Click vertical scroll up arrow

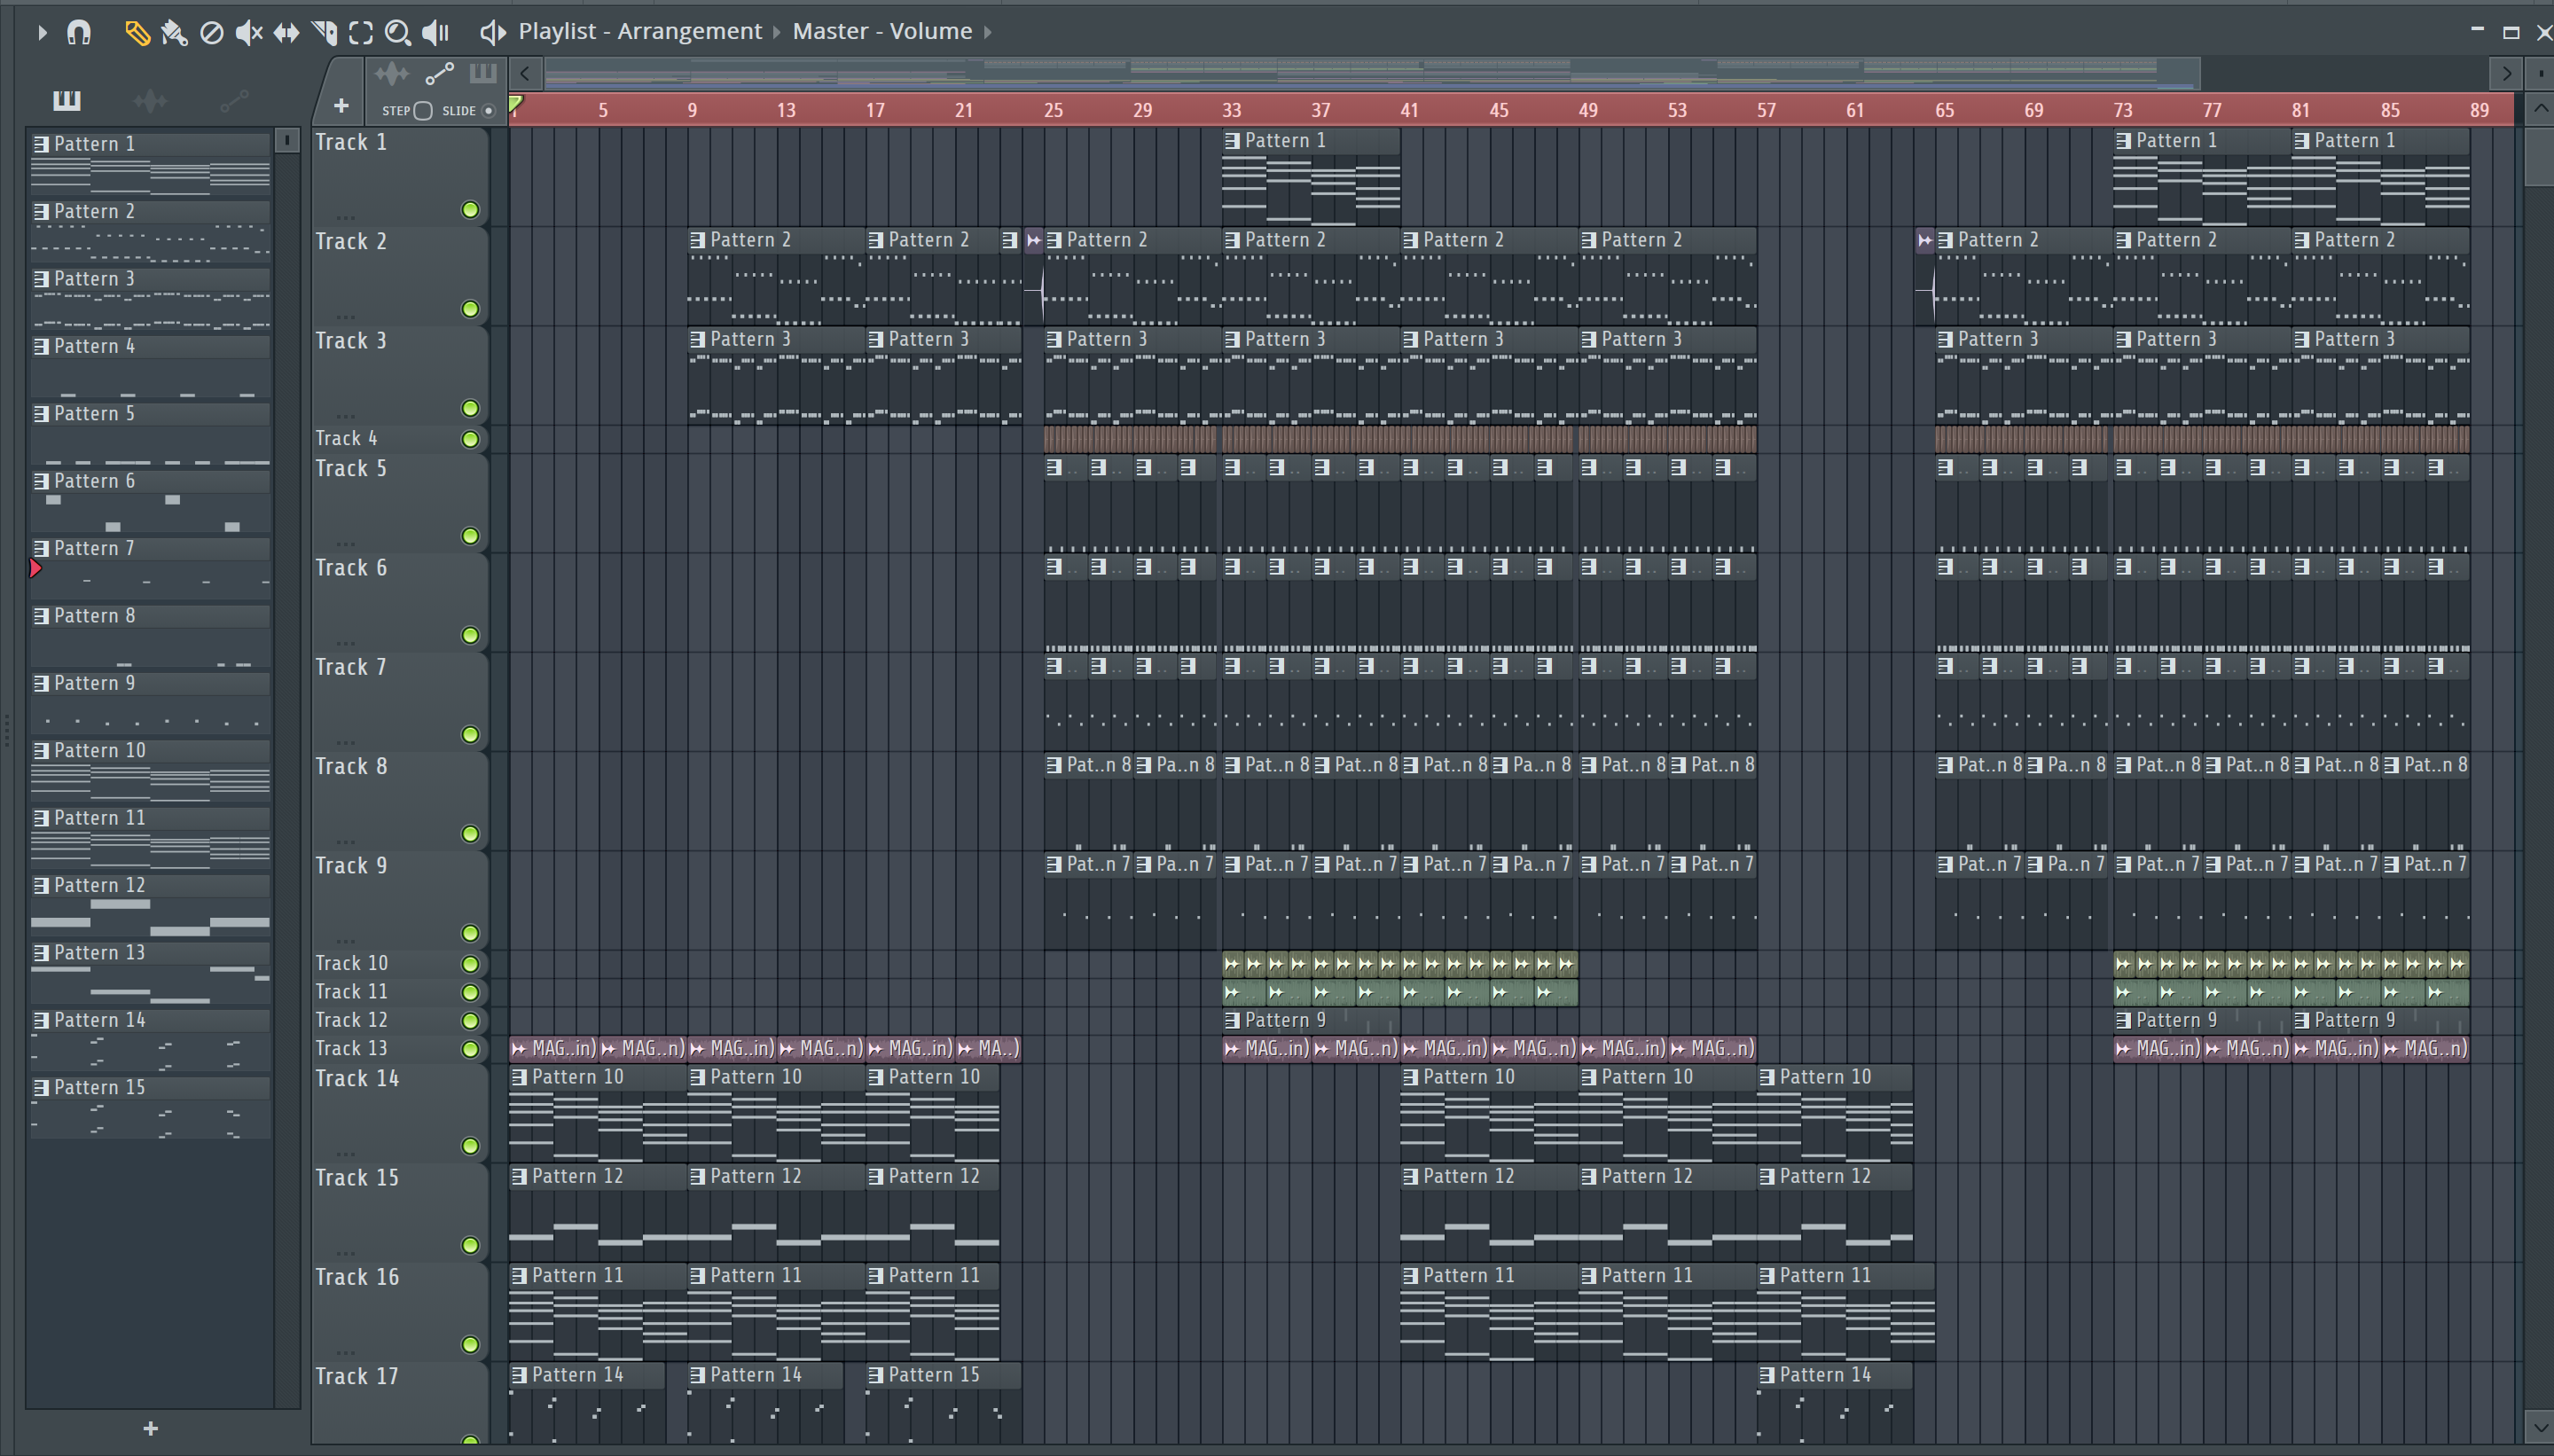coord(2540,108)
